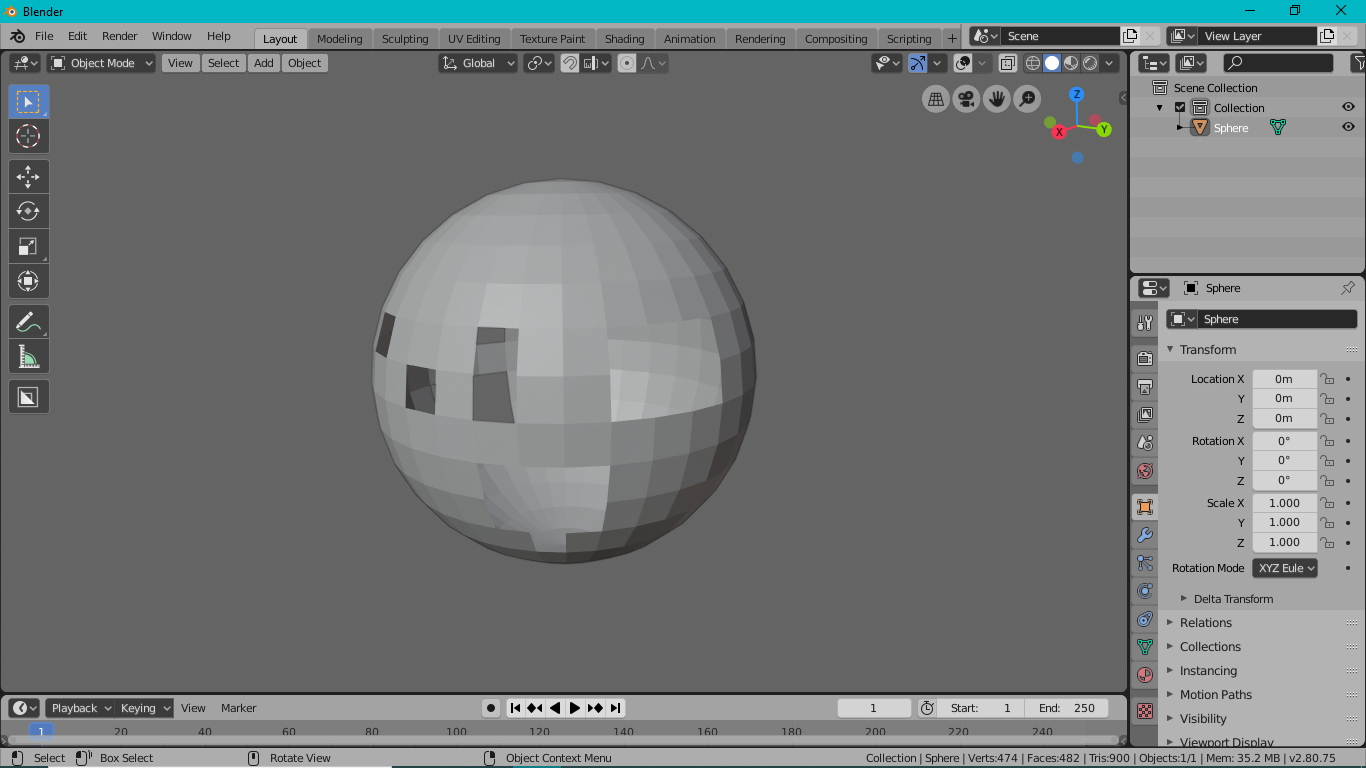
Task: Select the Measure ruler tool
Action: pos(28,356)
